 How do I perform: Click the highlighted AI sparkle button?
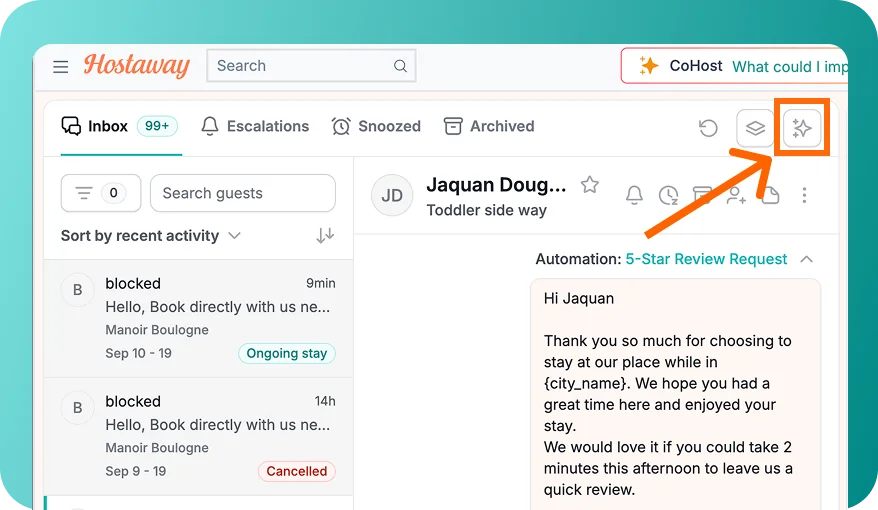(802, 128)
